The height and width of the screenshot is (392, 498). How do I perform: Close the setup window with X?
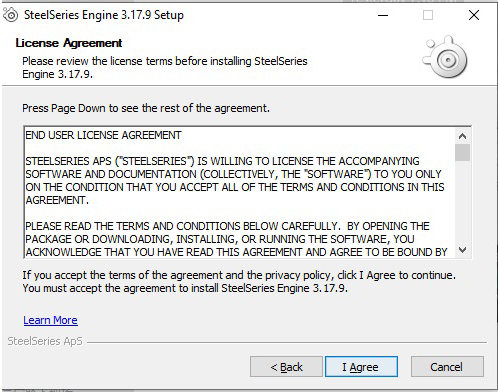[474, 15]
